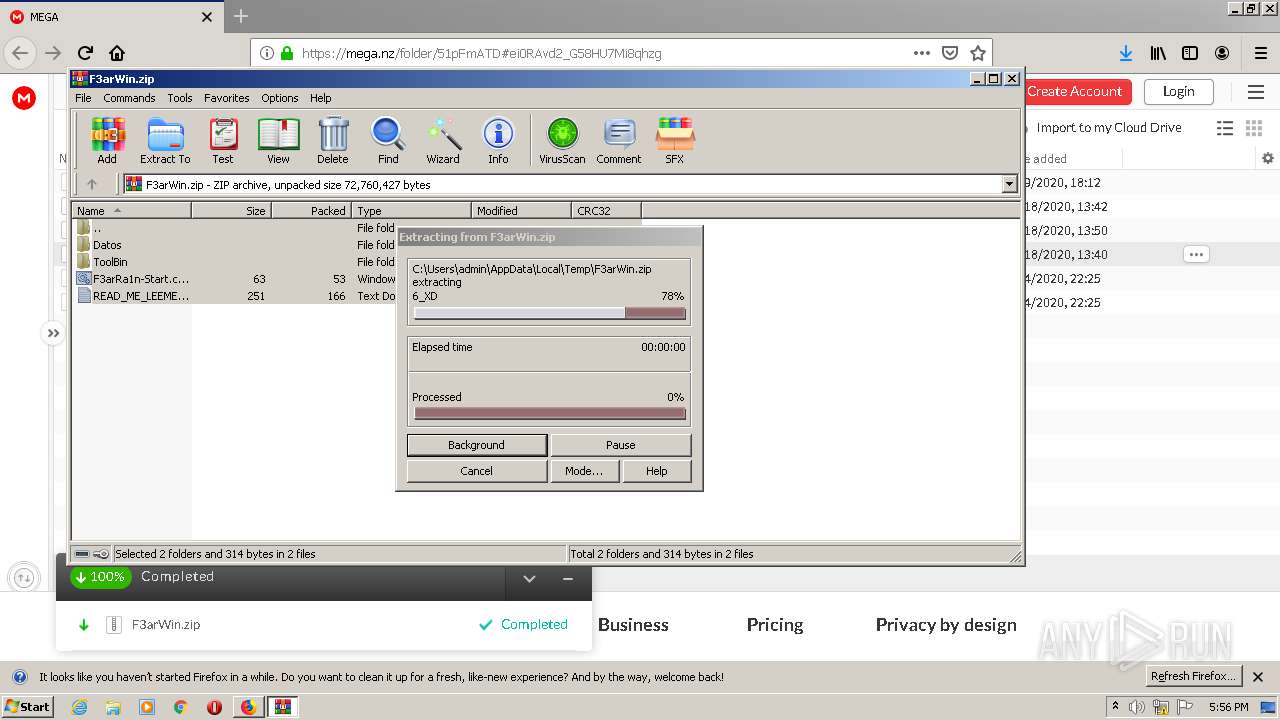Image resolution: width=1280 pixels, height=720 pixels.
Task: Cancel the extraction
Action: (x=477, y=471)
